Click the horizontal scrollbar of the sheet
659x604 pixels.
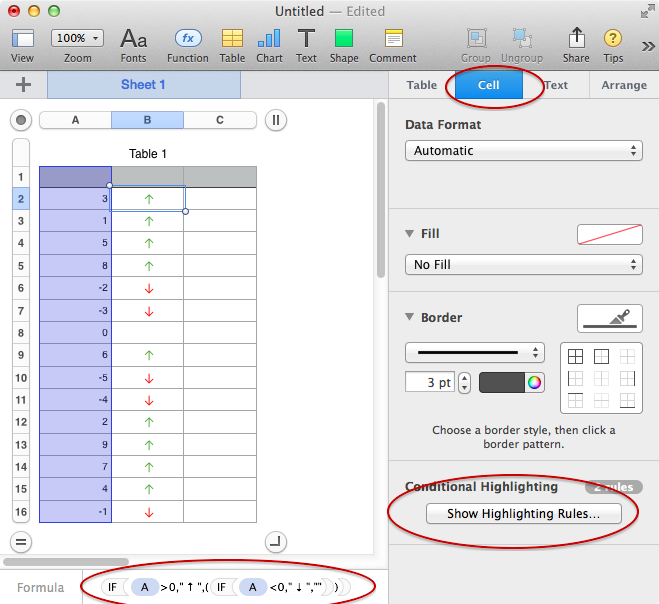click(x=66, y=562)
